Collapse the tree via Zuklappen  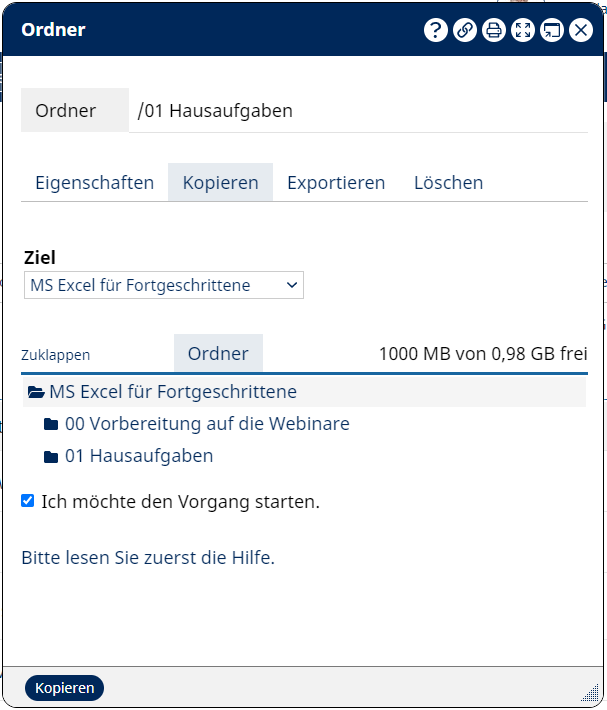click(x=55, y=355)
